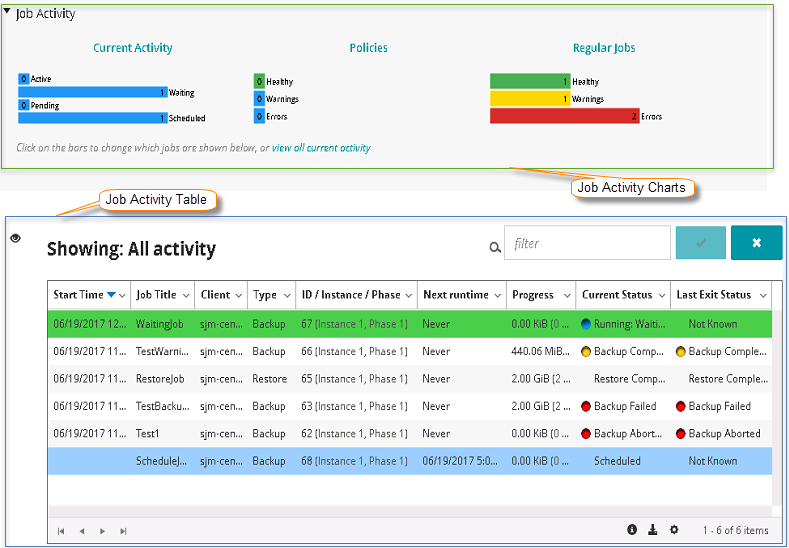
Task: Select the Policies Warnings bar
Action: [x=259, y=99]
